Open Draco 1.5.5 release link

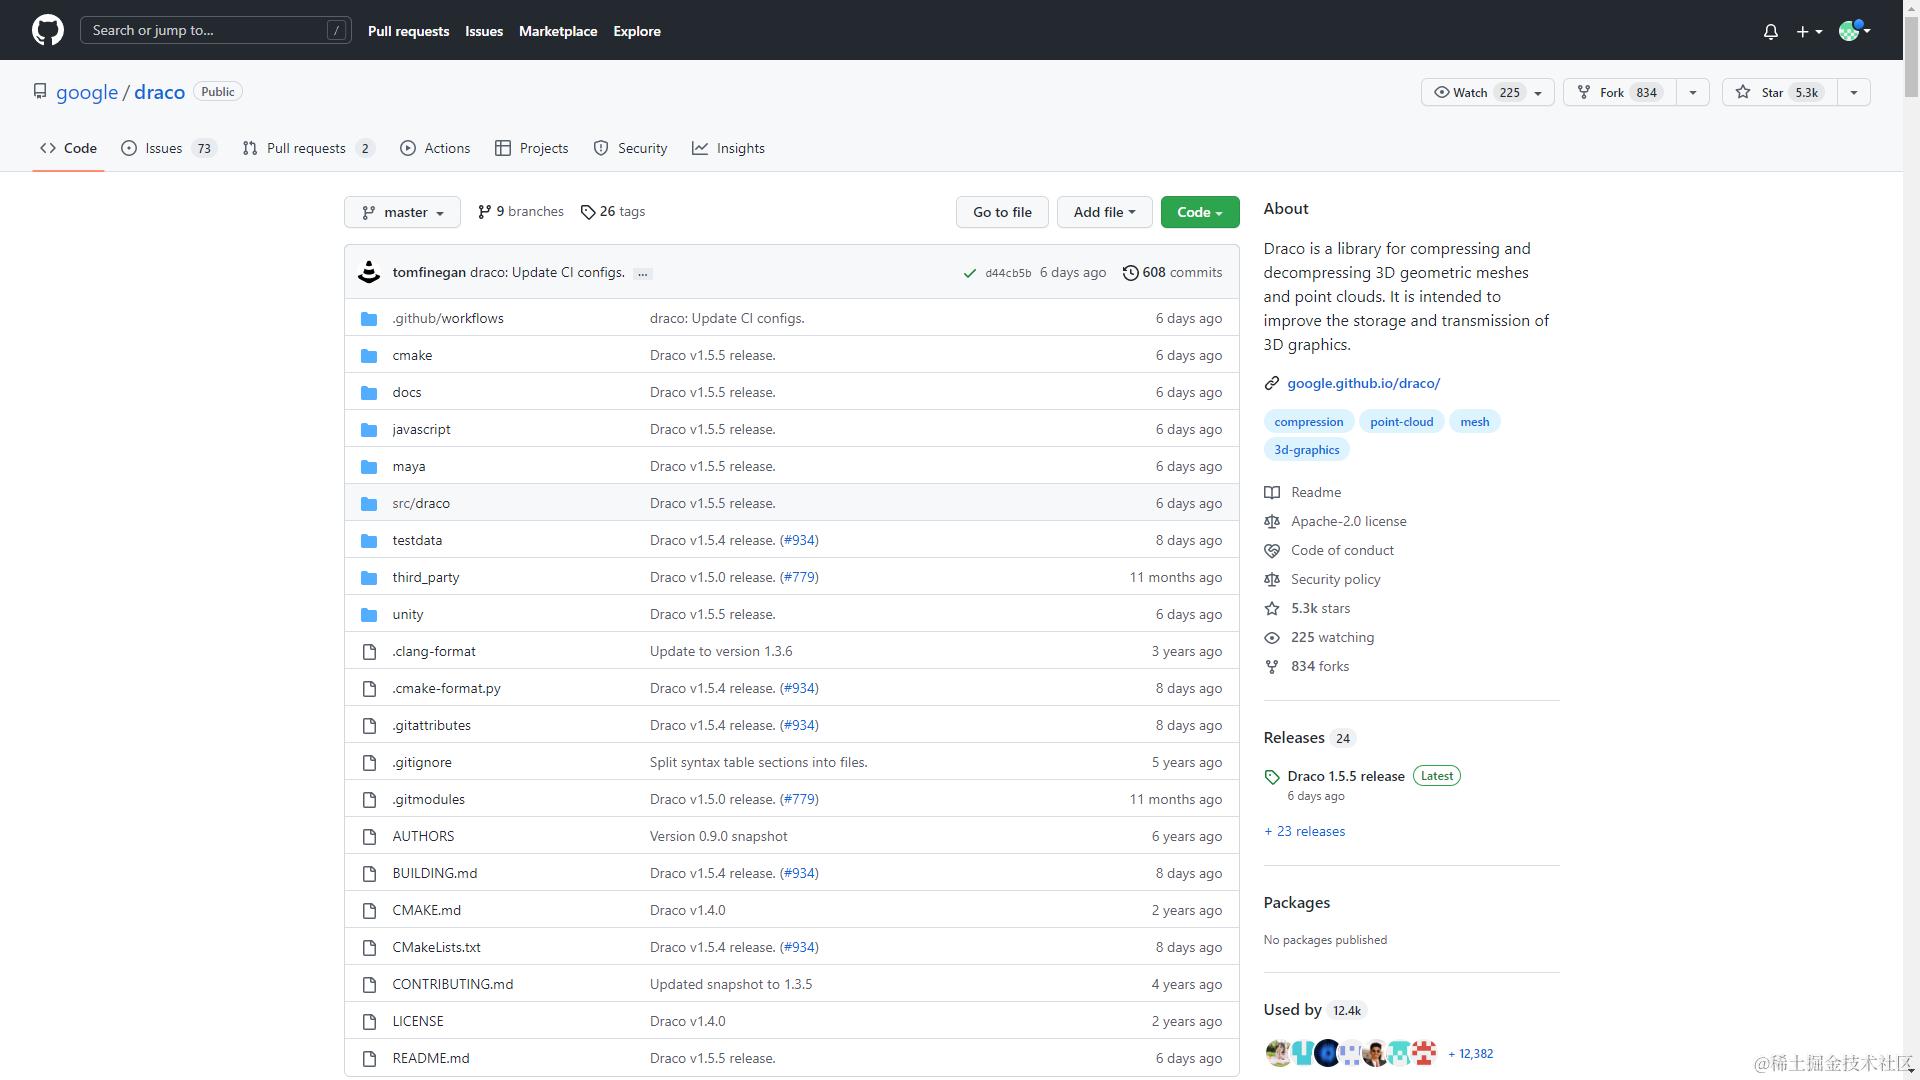pos(1346,776)
